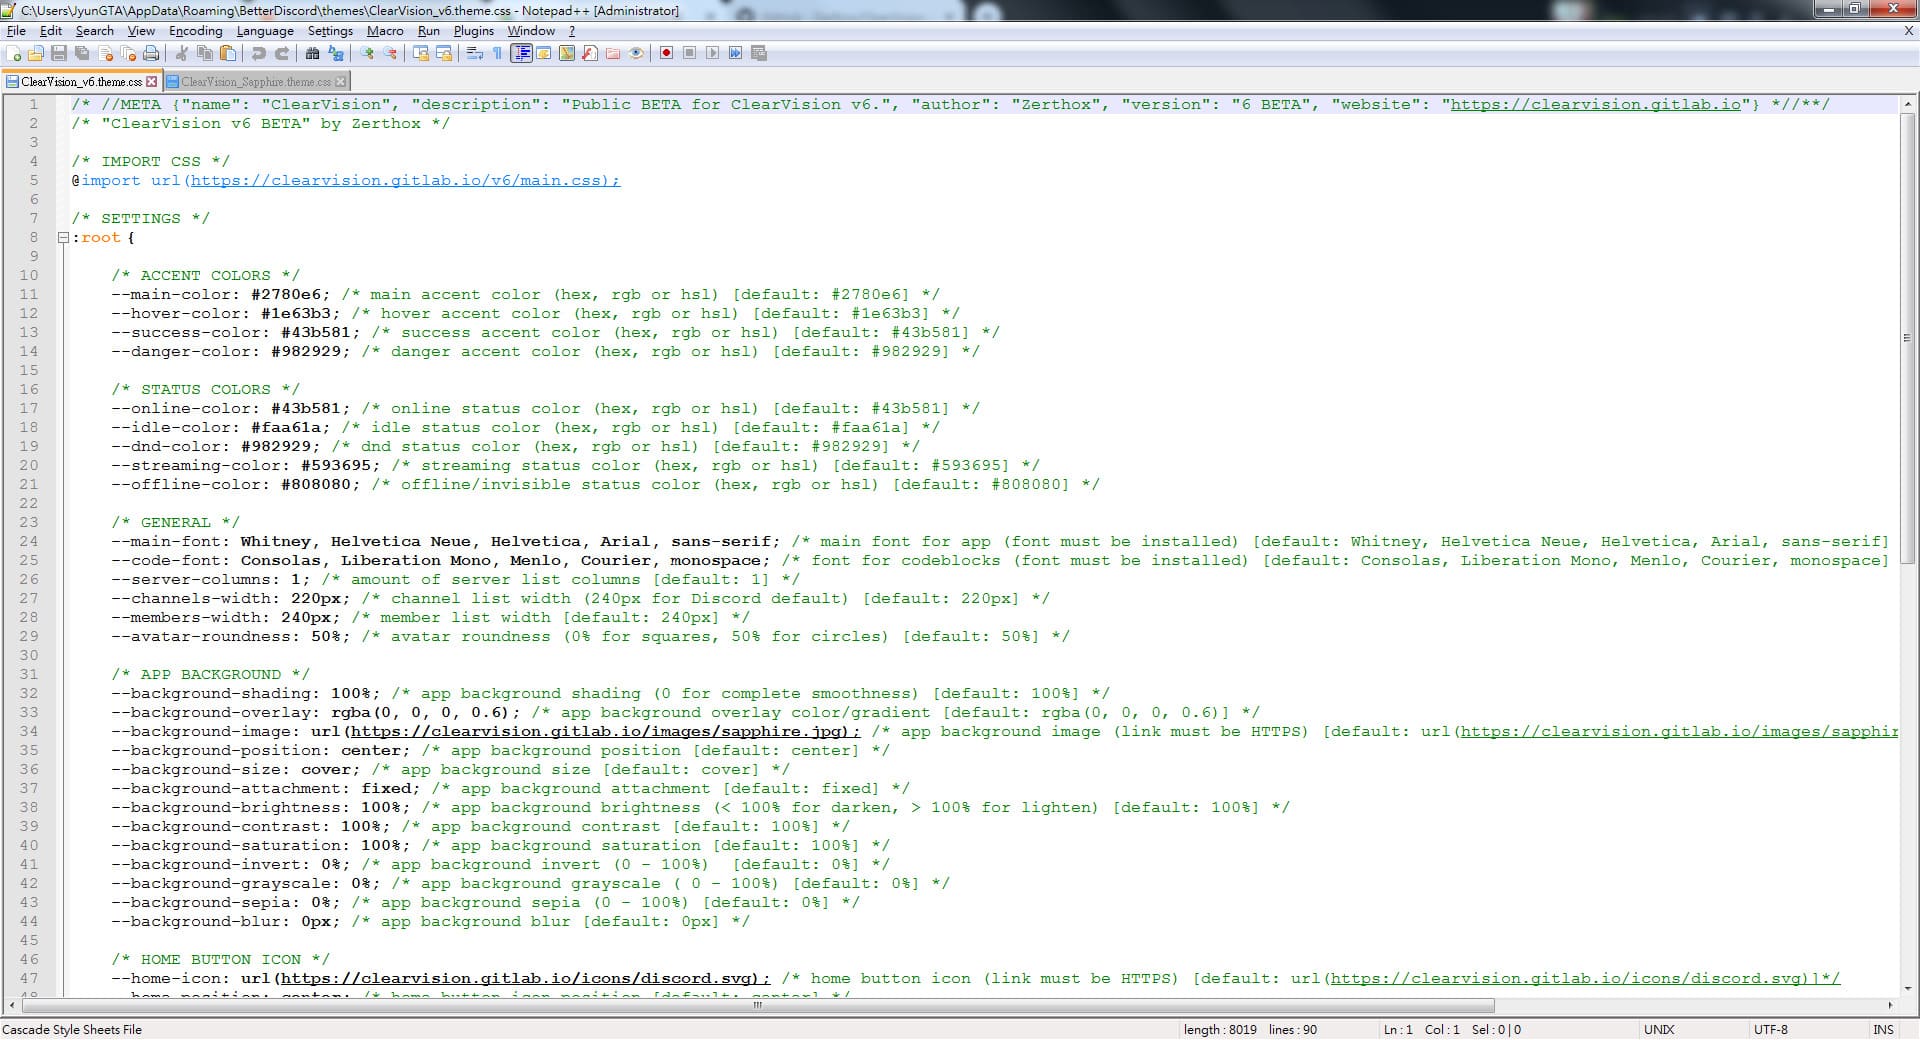The height and width of the screenshot is (1040, 1920).
Task: Zoom out with the magnifier minus icon
Action: (x=390, y=53)
